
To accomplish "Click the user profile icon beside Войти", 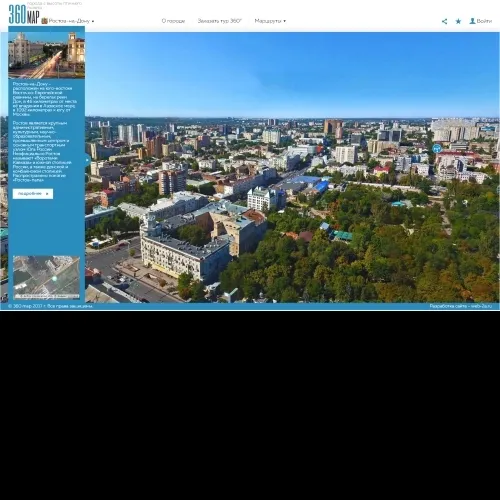I will tap(472, 21).
